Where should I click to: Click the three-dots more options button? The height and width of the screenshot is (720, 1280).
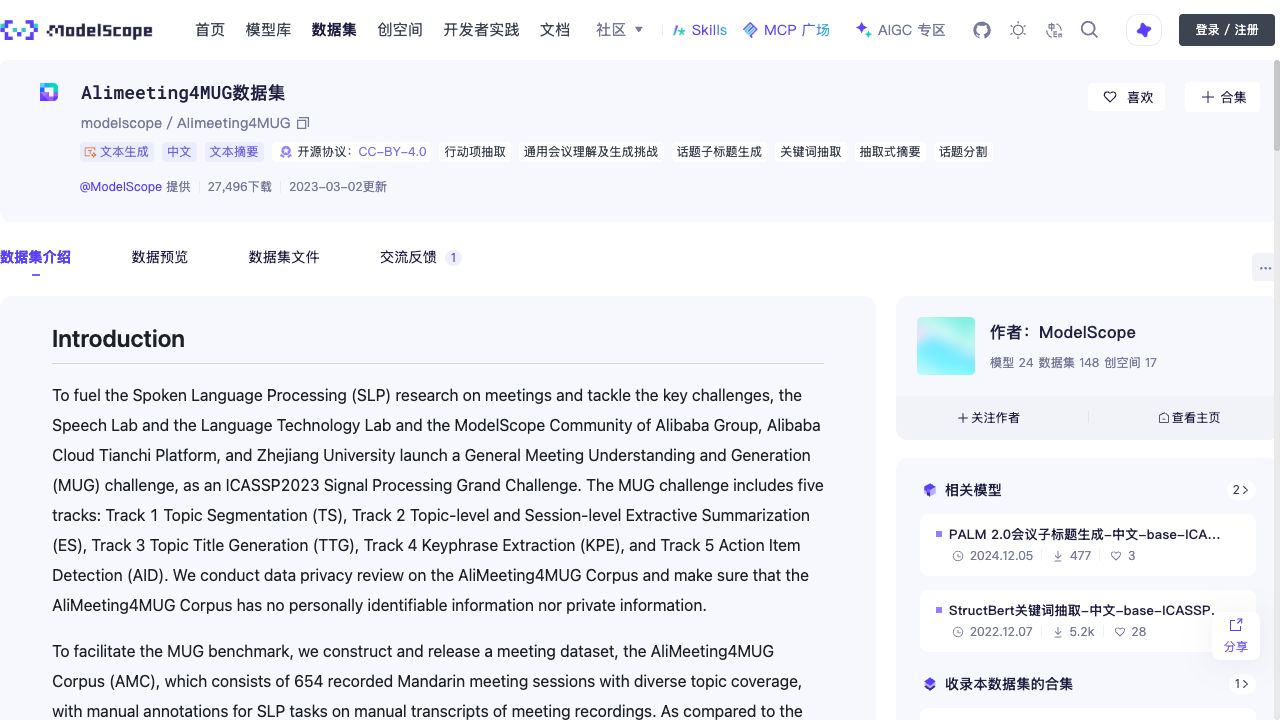click(1265, 268)
